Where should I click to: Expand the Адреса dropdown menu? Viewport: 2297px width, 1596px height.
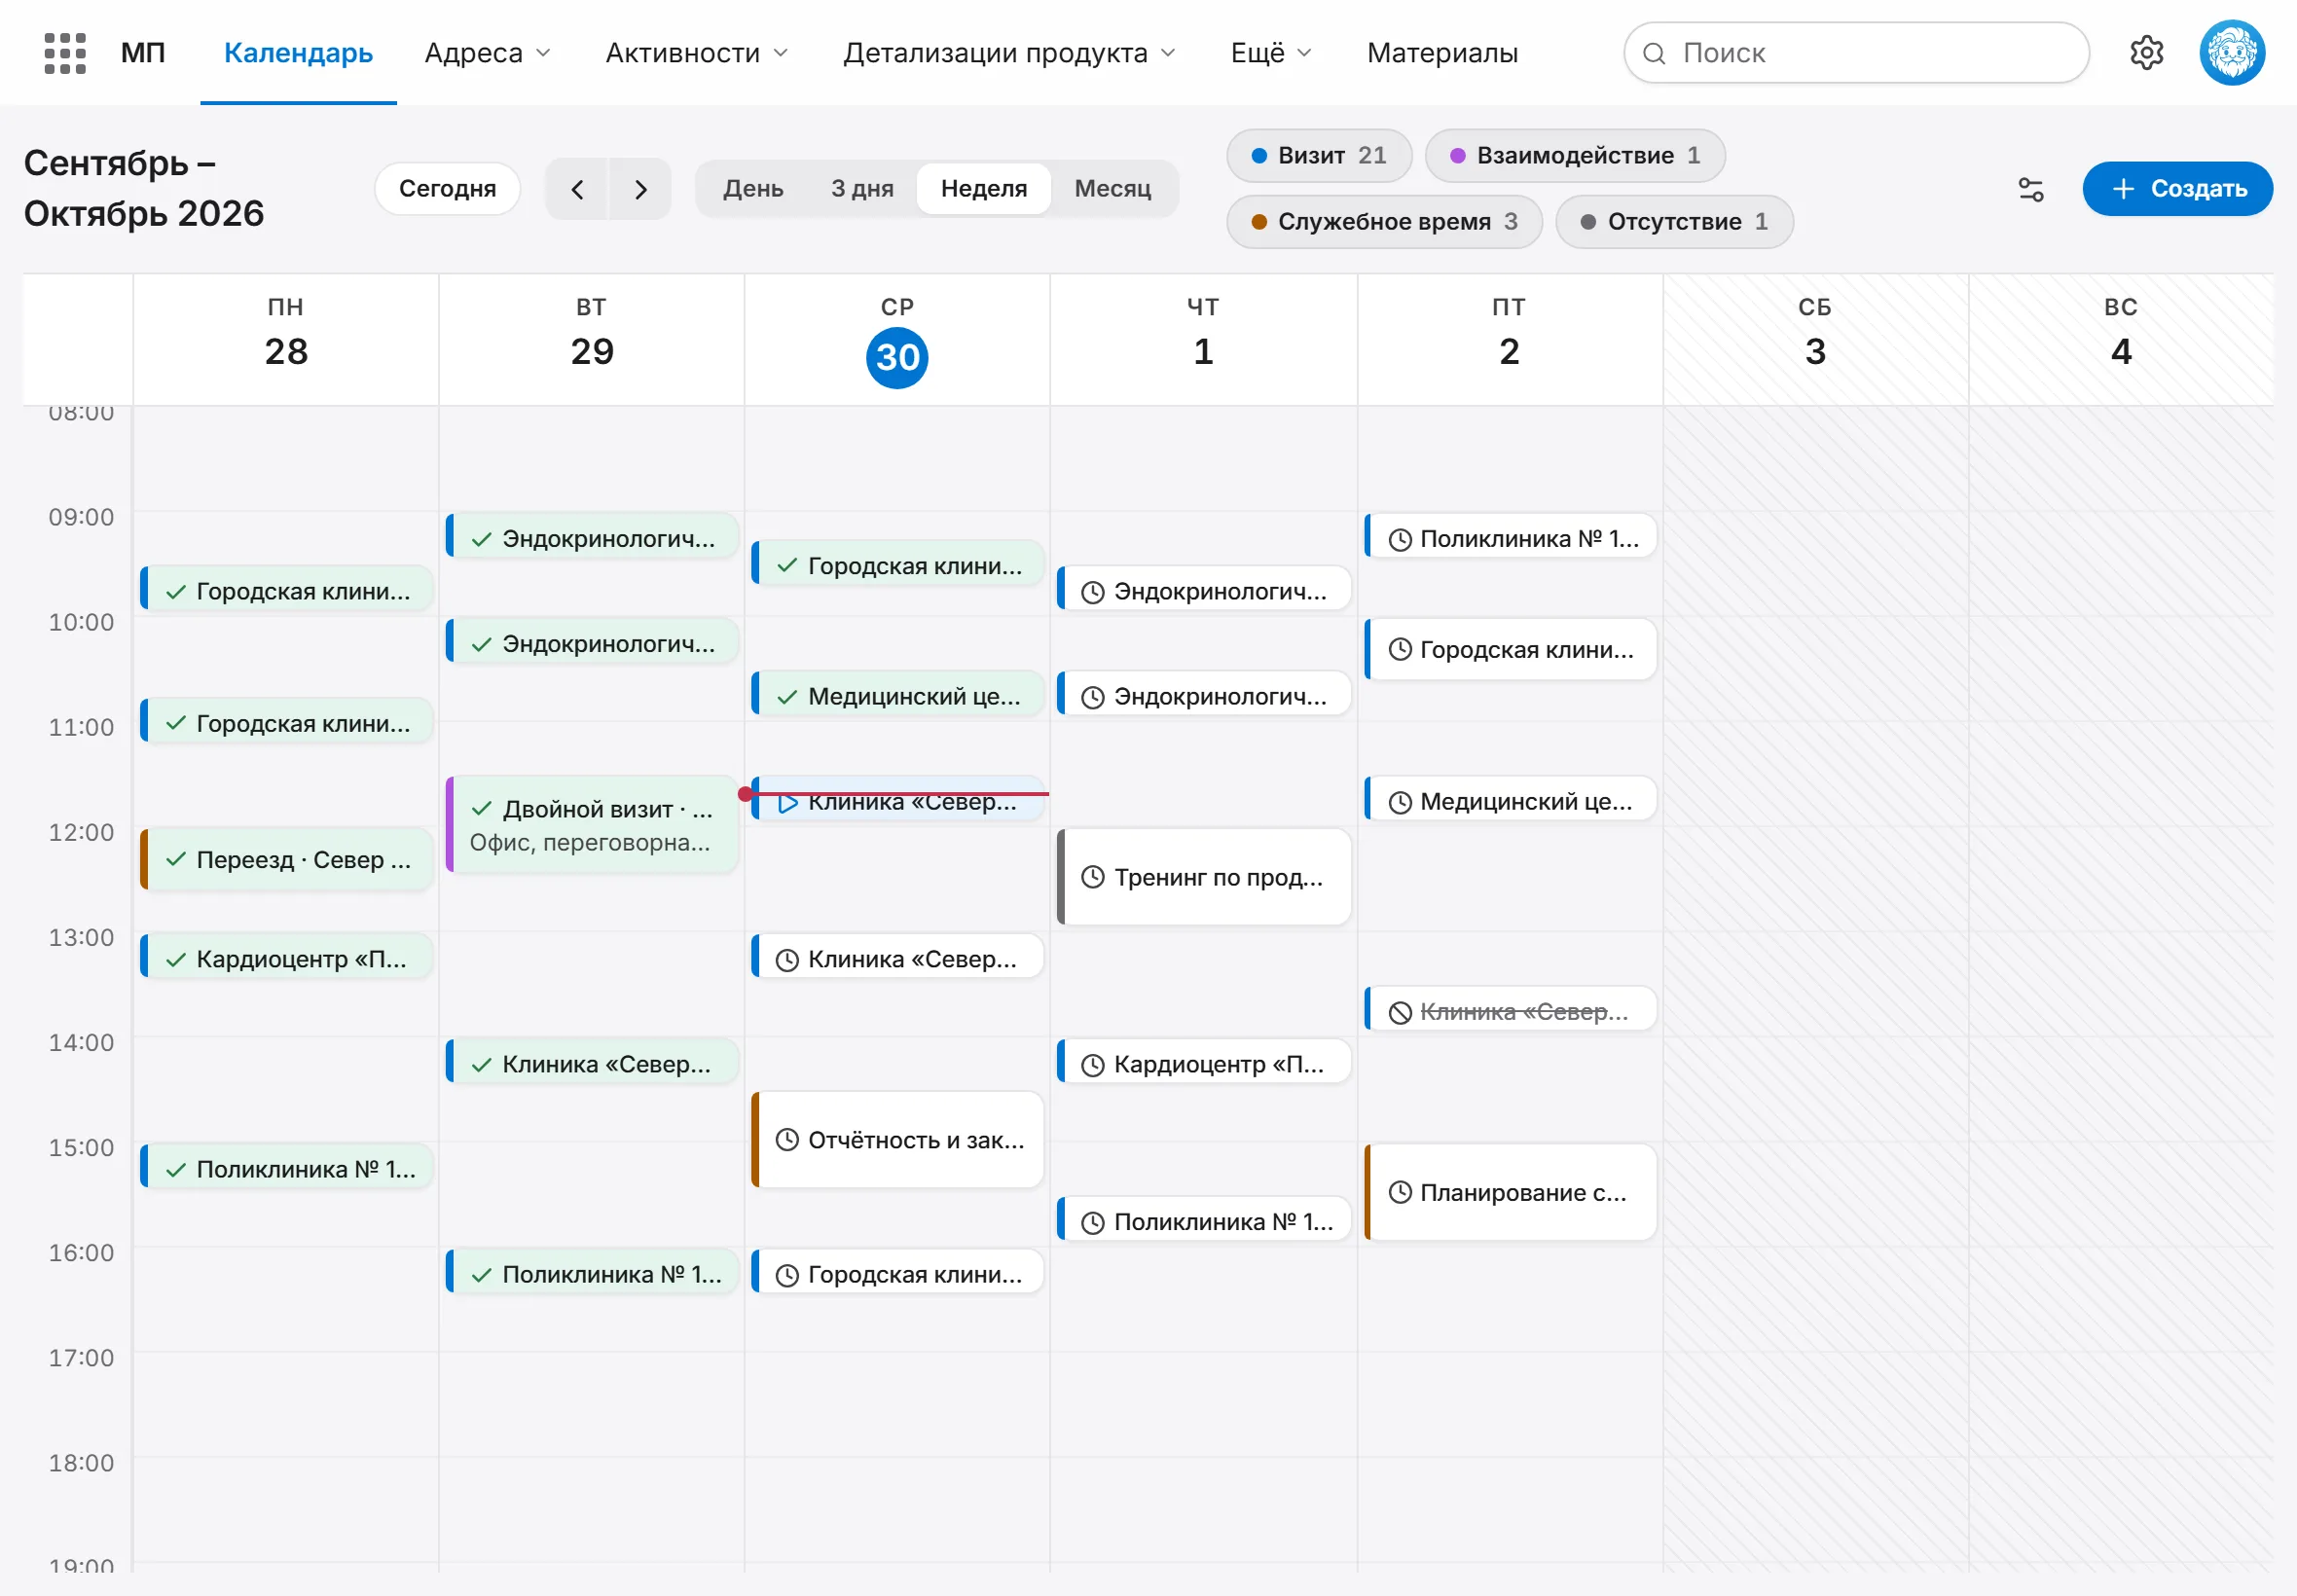tap(487, 53)
